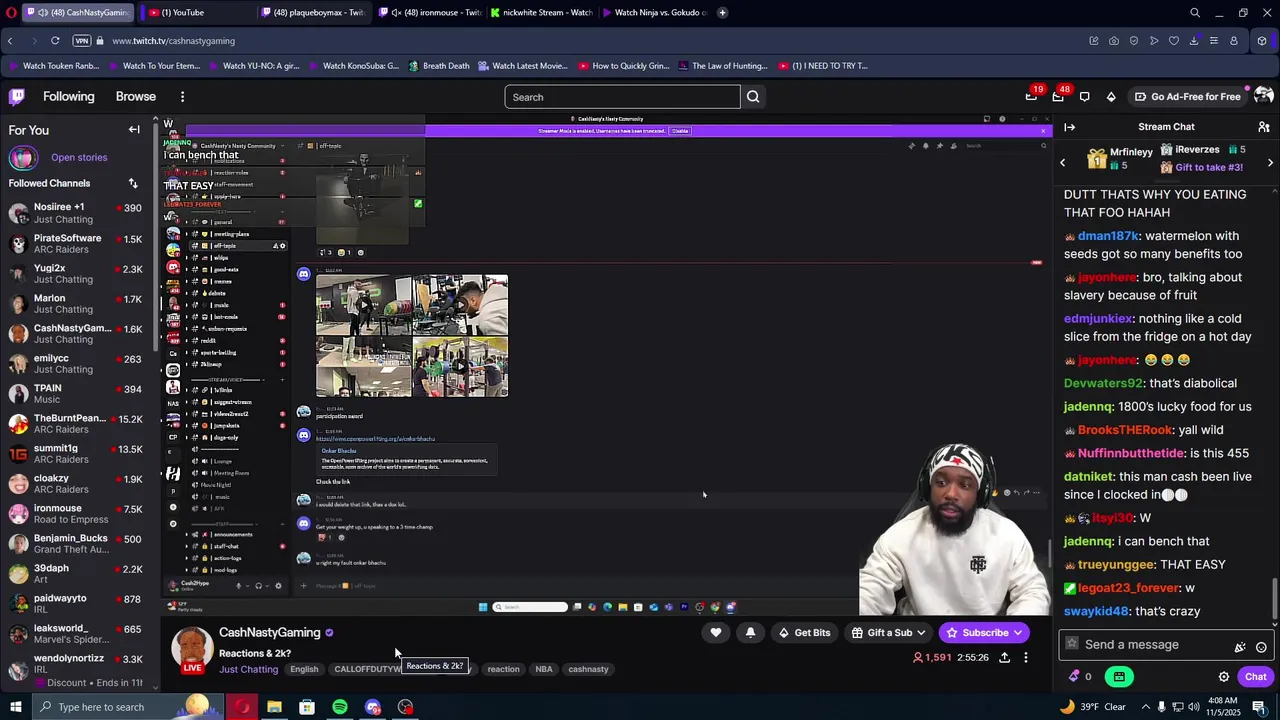Open notifications inbox with 48 badge
The height and width of the screenshot is (720, 1280).
(1058, 97)
